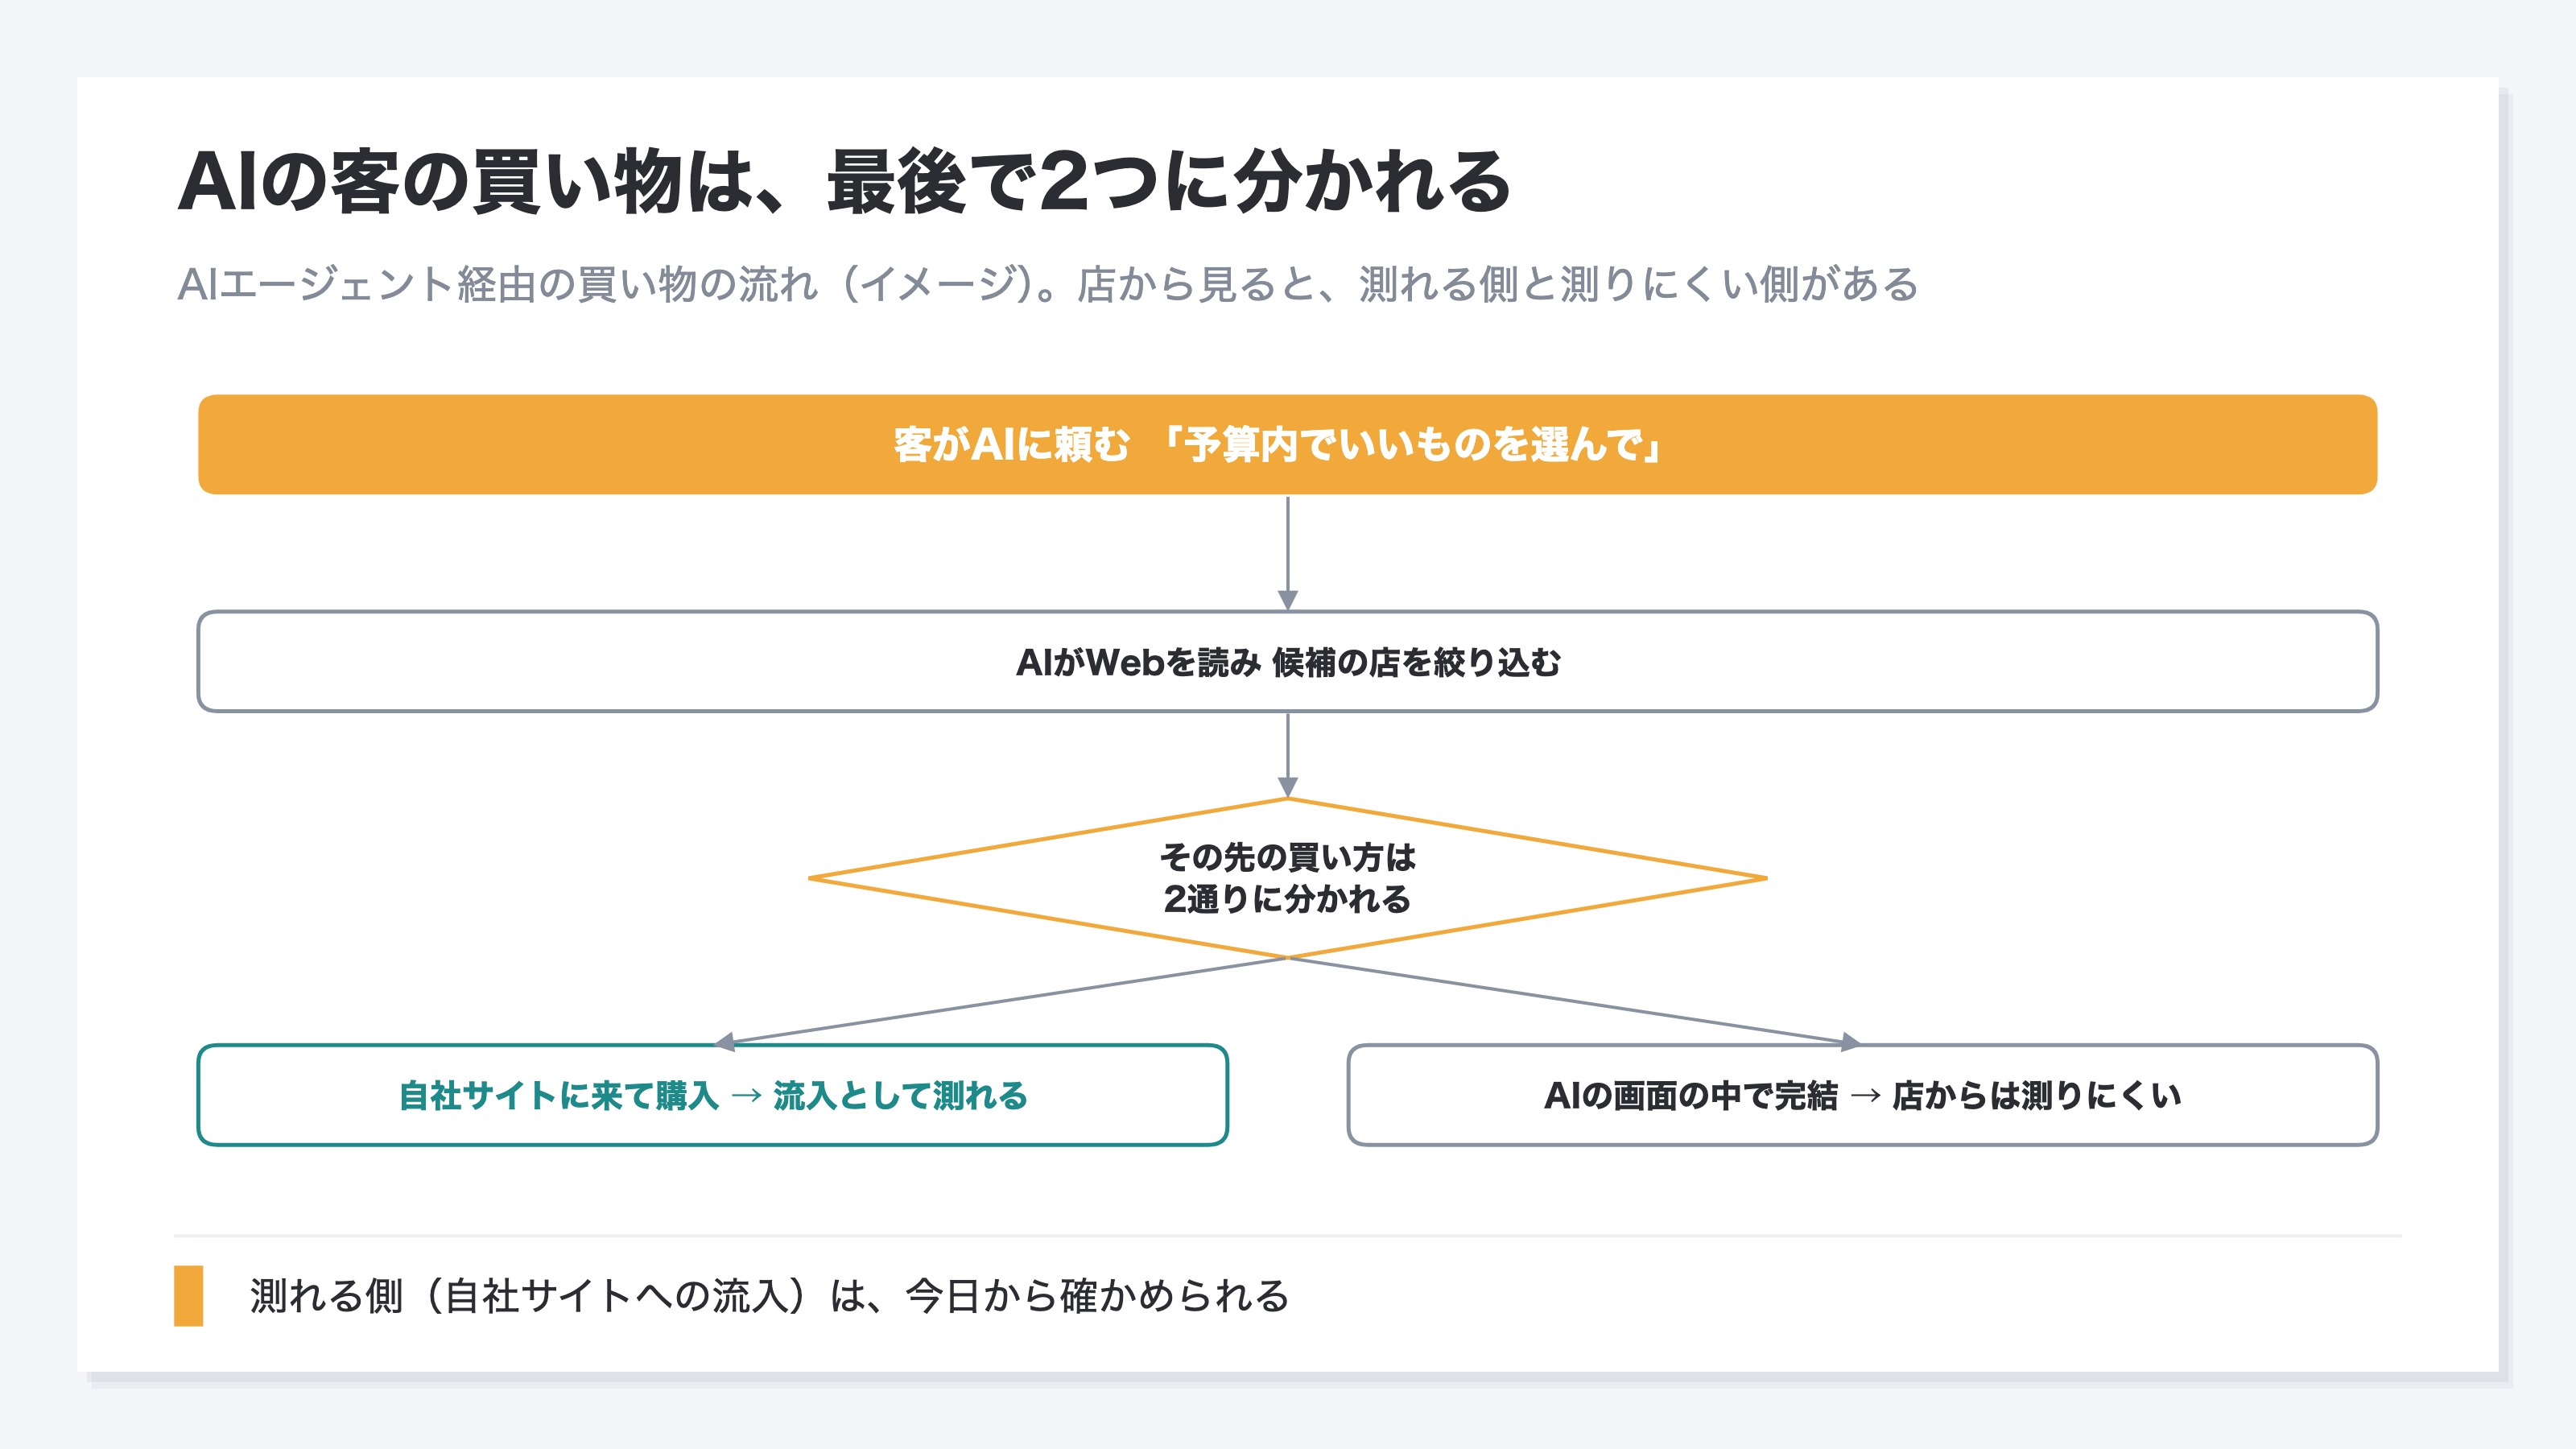This screenshot has height=1449, width=2576.
Task: Select the box 'AIがWebを読み 候補の店を絞り込む'
Action: pyautogui.click(x=1287, y=661)
